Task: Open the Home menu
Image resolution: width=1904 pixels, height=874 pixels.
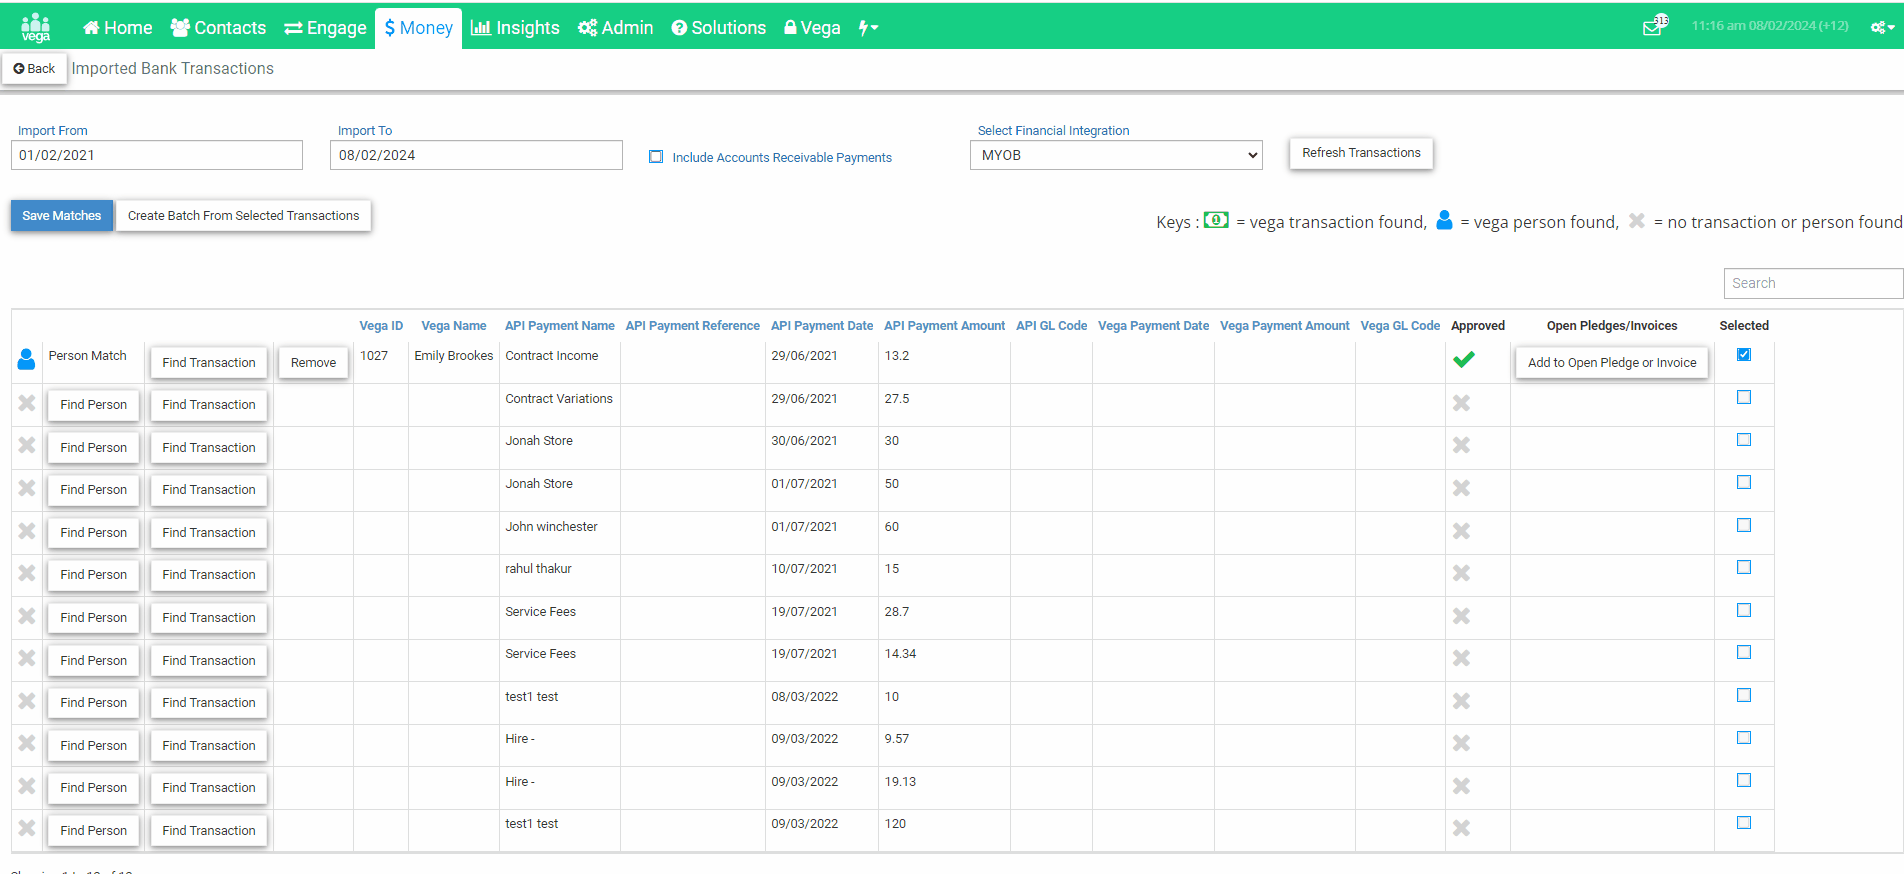Action: tap(117, 28)
